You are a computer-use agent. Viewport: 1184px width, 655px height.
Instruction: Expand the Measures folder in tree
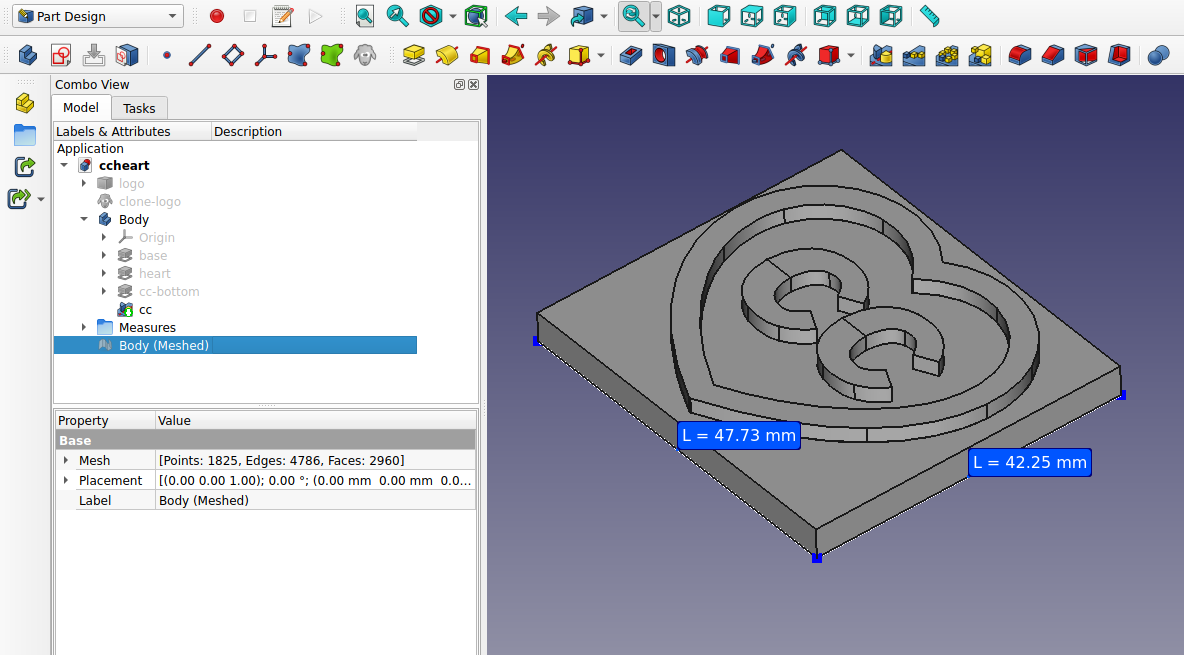pos(84,328)
